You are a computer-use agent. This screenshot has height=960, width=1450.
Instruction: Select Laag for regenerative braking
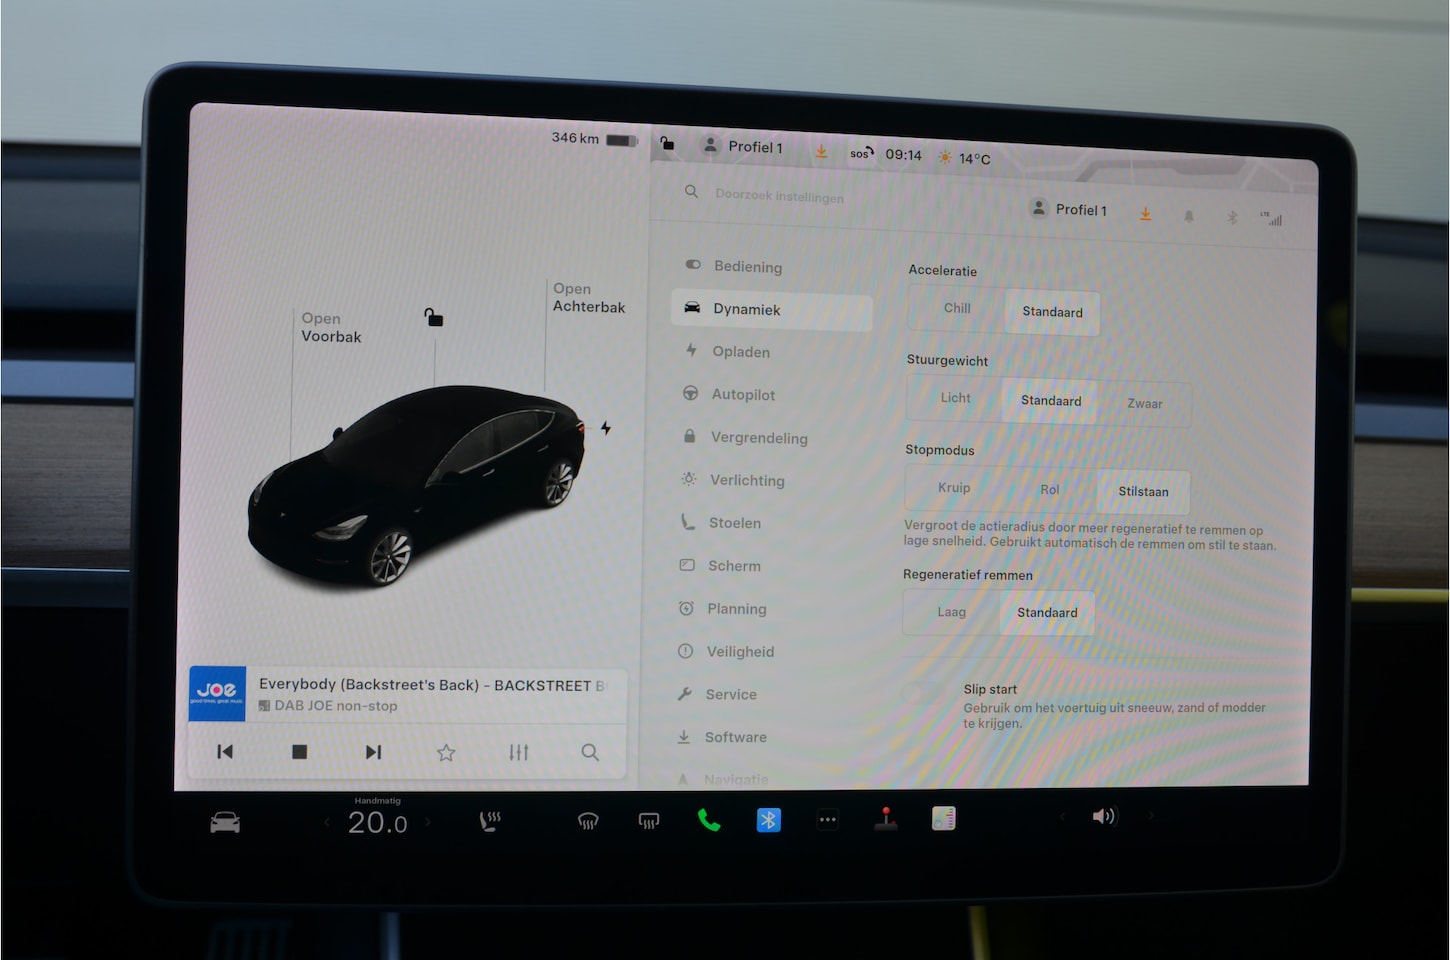point(951,612)
